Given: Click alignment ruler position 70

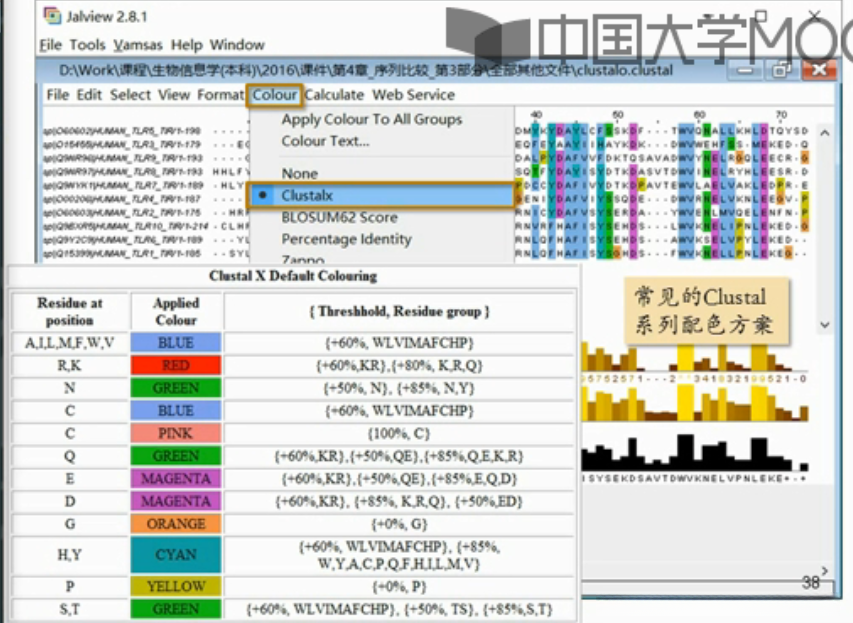Looking at the screenshot, I should pos(781,115).
